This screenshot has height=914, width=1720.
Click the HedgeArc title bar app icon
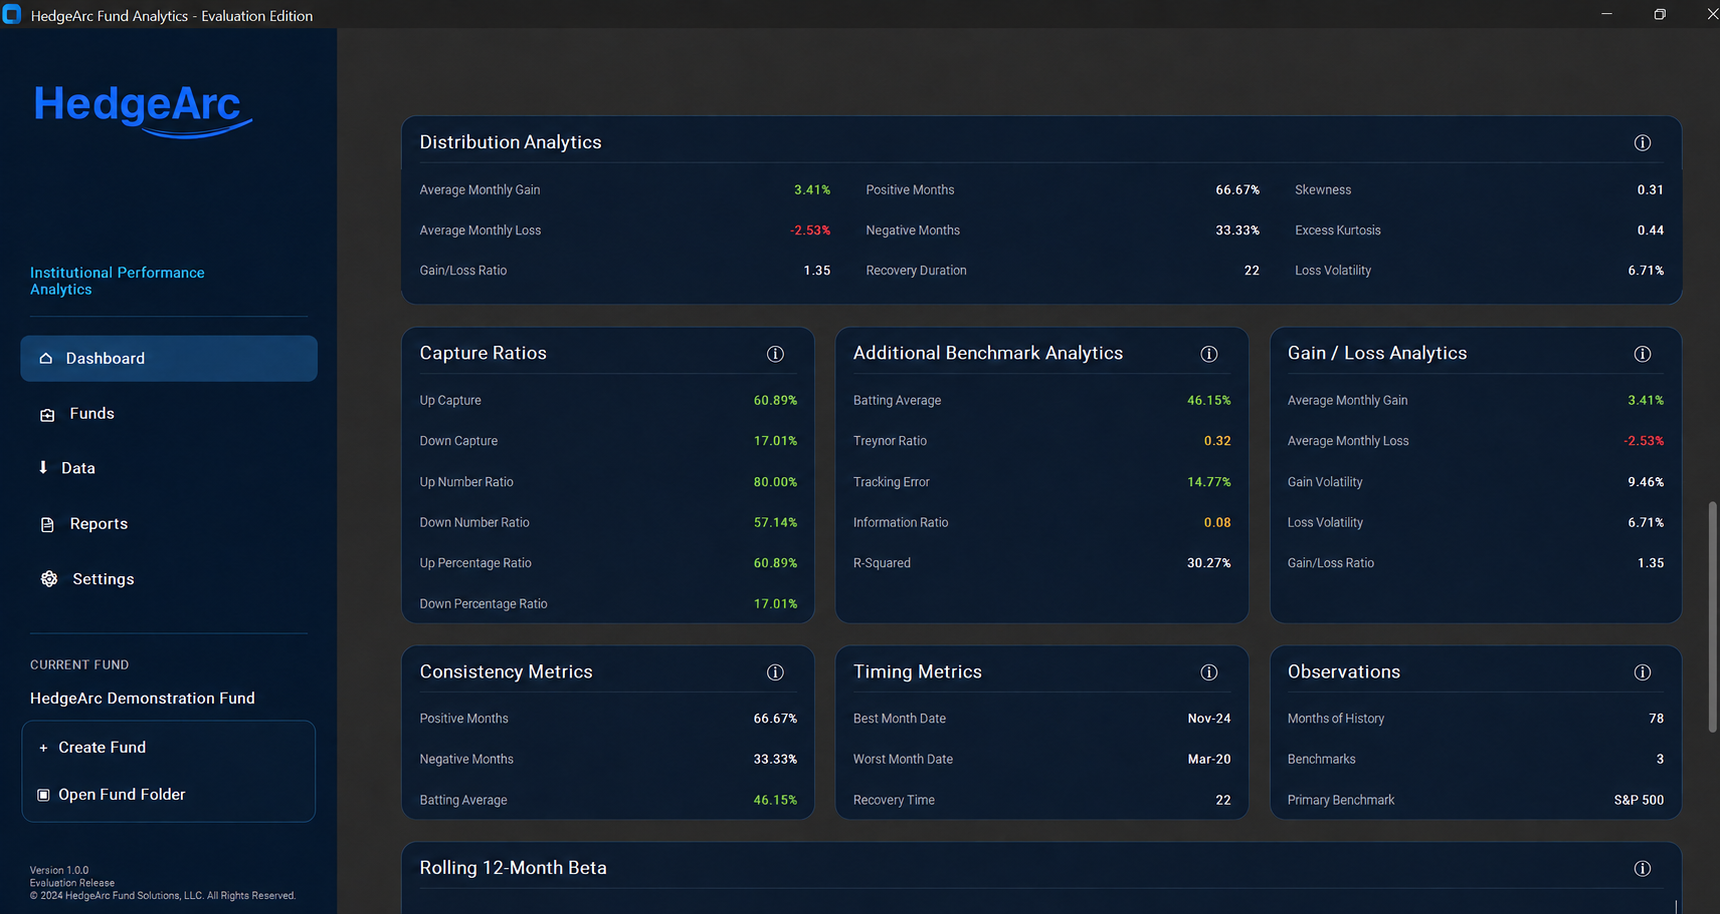(12, 15)
